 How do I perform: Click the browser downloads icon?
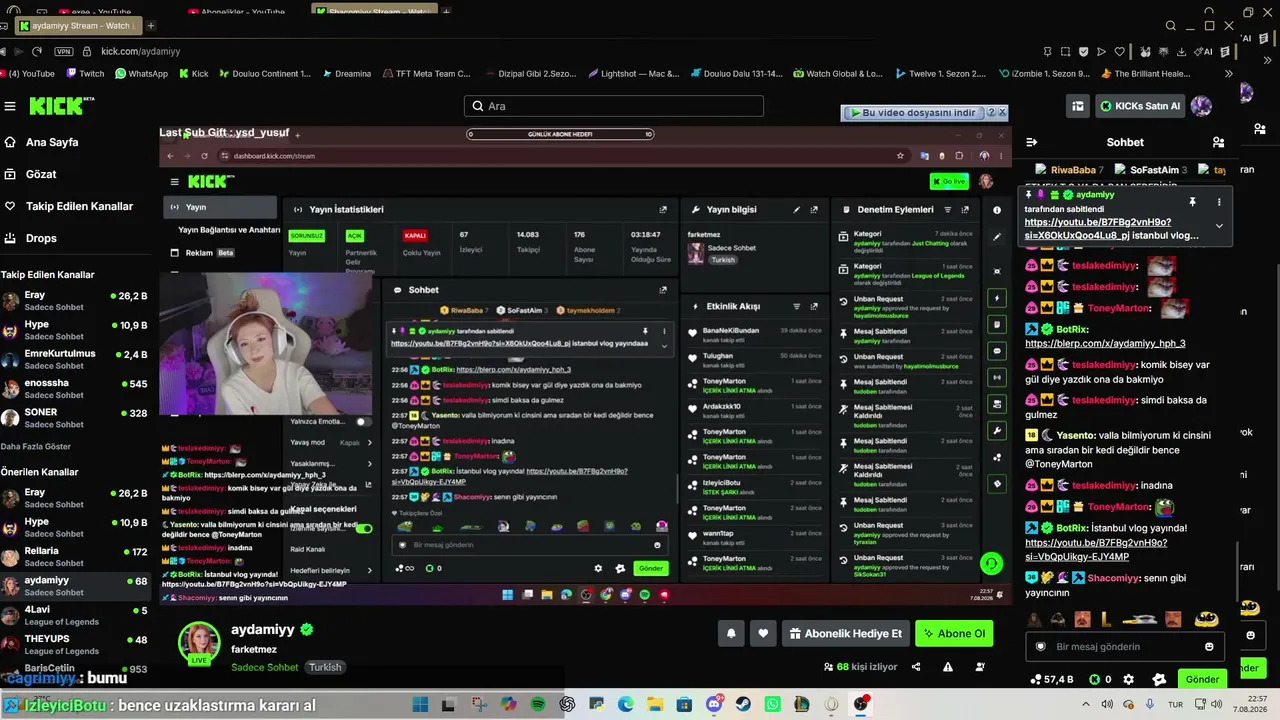tap(1181, 51)
